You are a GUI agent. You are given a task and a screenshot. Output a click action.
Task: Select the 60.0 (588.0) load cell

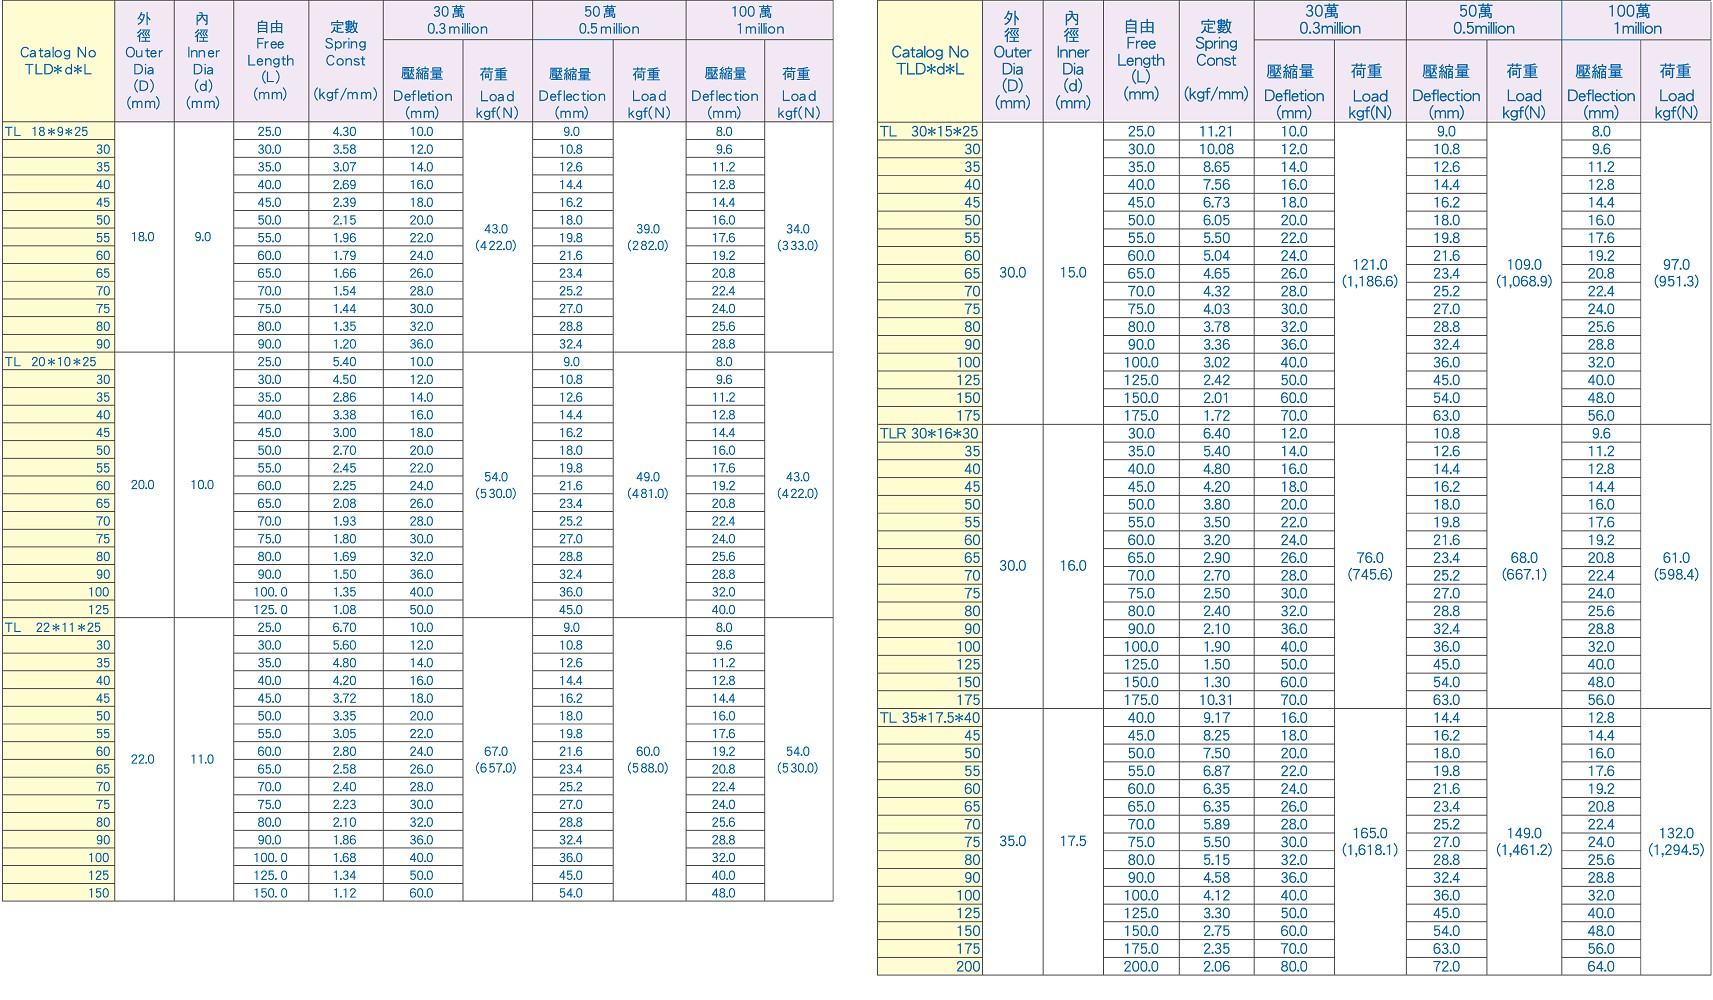(x=648, y=759)
